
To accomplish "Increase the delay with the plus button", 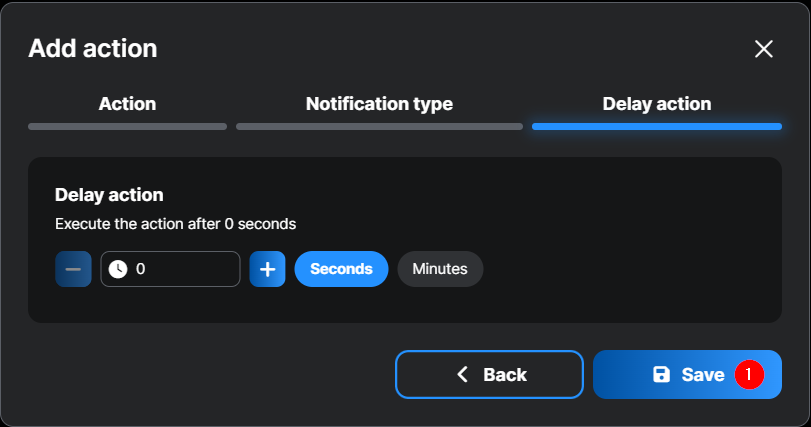I will coord(267,269).
